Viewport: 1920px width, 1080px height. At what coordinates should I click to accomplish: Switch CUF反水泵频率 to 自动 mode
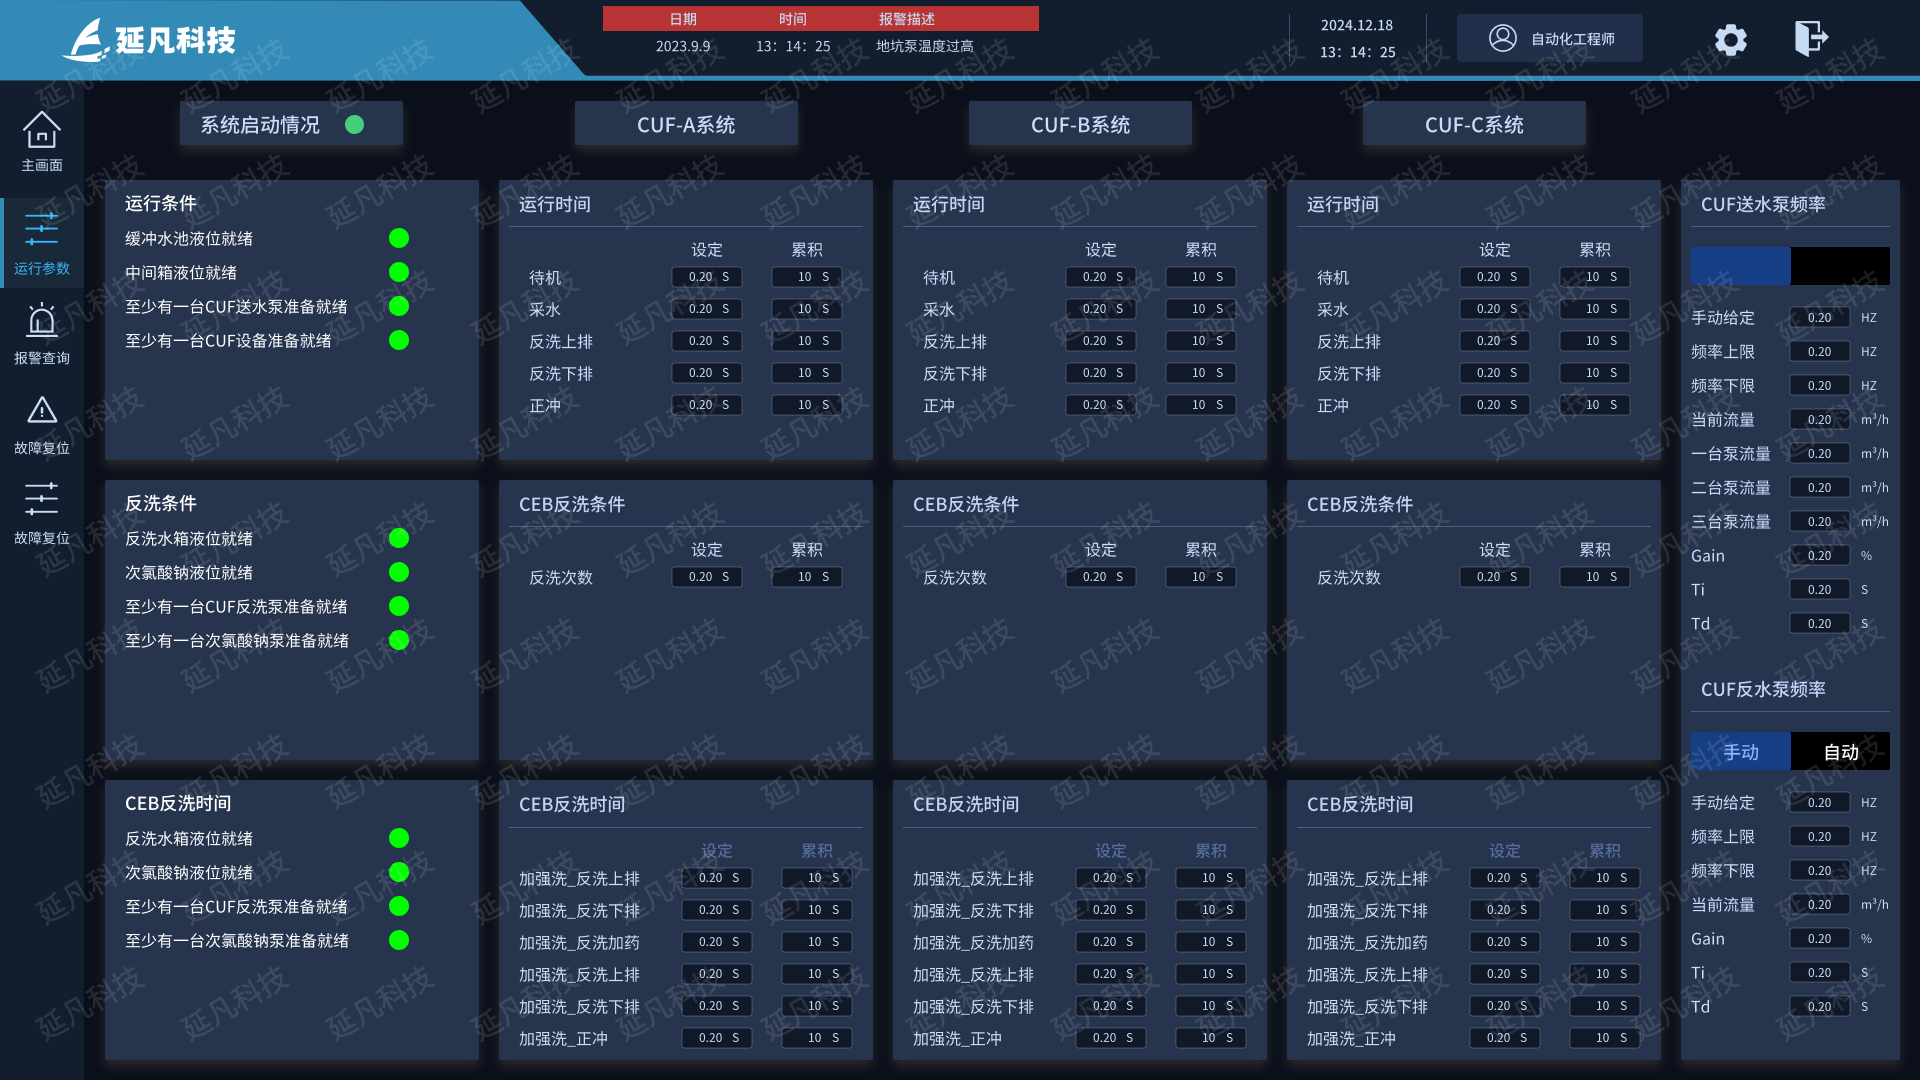tap(1840, 751)
